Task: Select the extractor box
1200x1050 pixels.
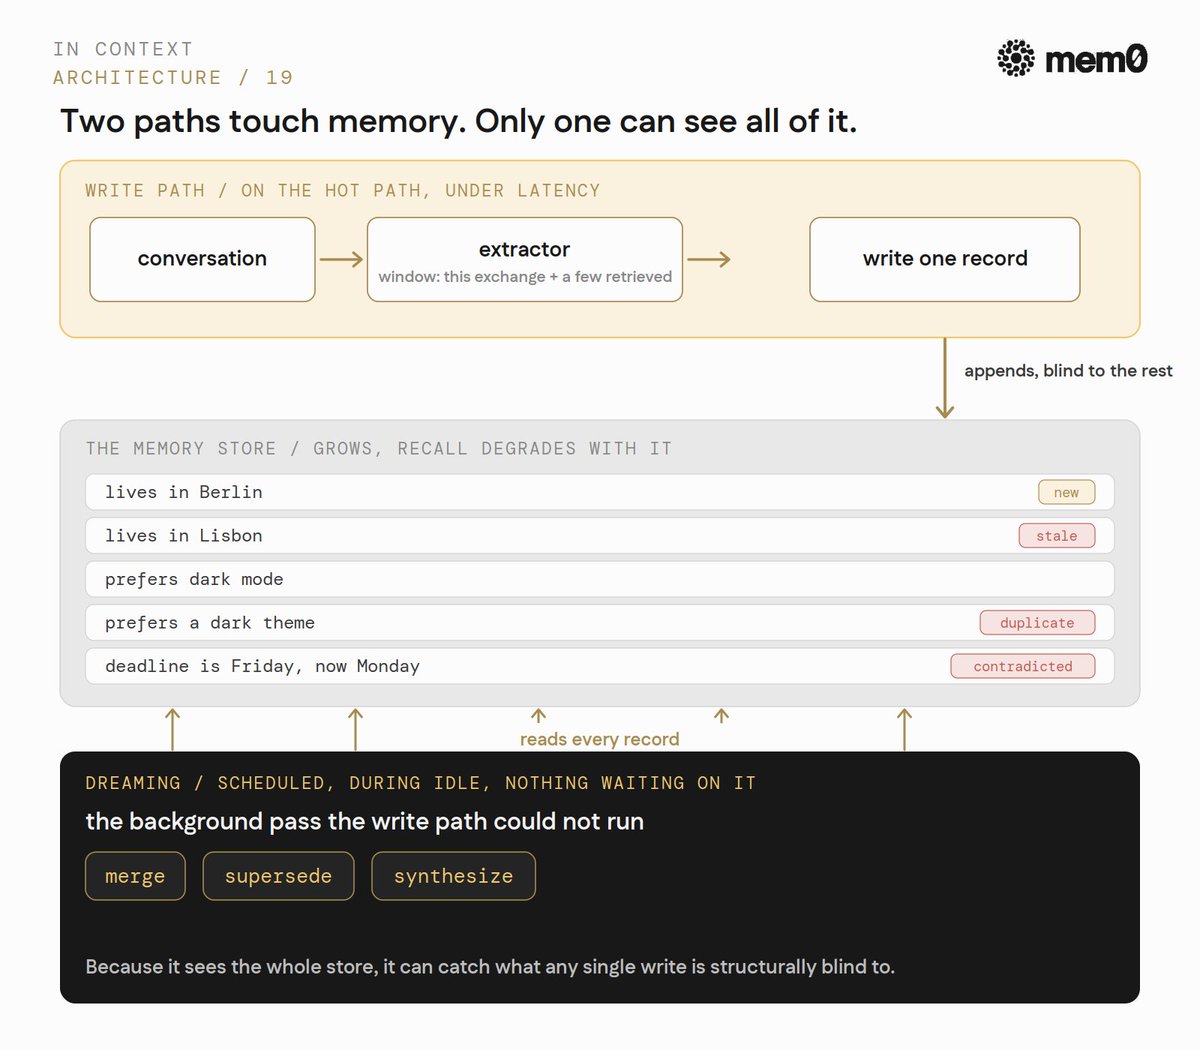Action: click(525, 259)
